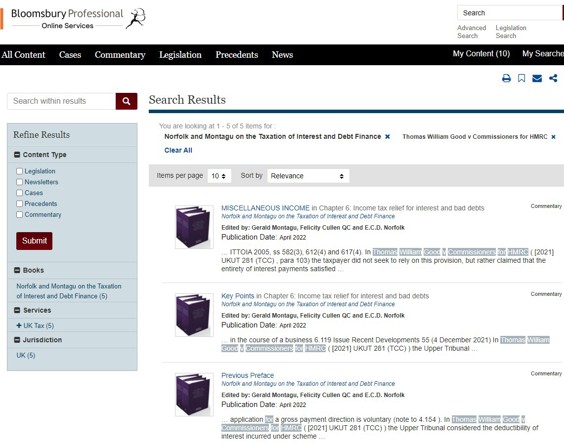The height and width of the screenshot is (447, 564).
Task: Tick the Newsletters checkbox
Action: [x=19, y=182]
